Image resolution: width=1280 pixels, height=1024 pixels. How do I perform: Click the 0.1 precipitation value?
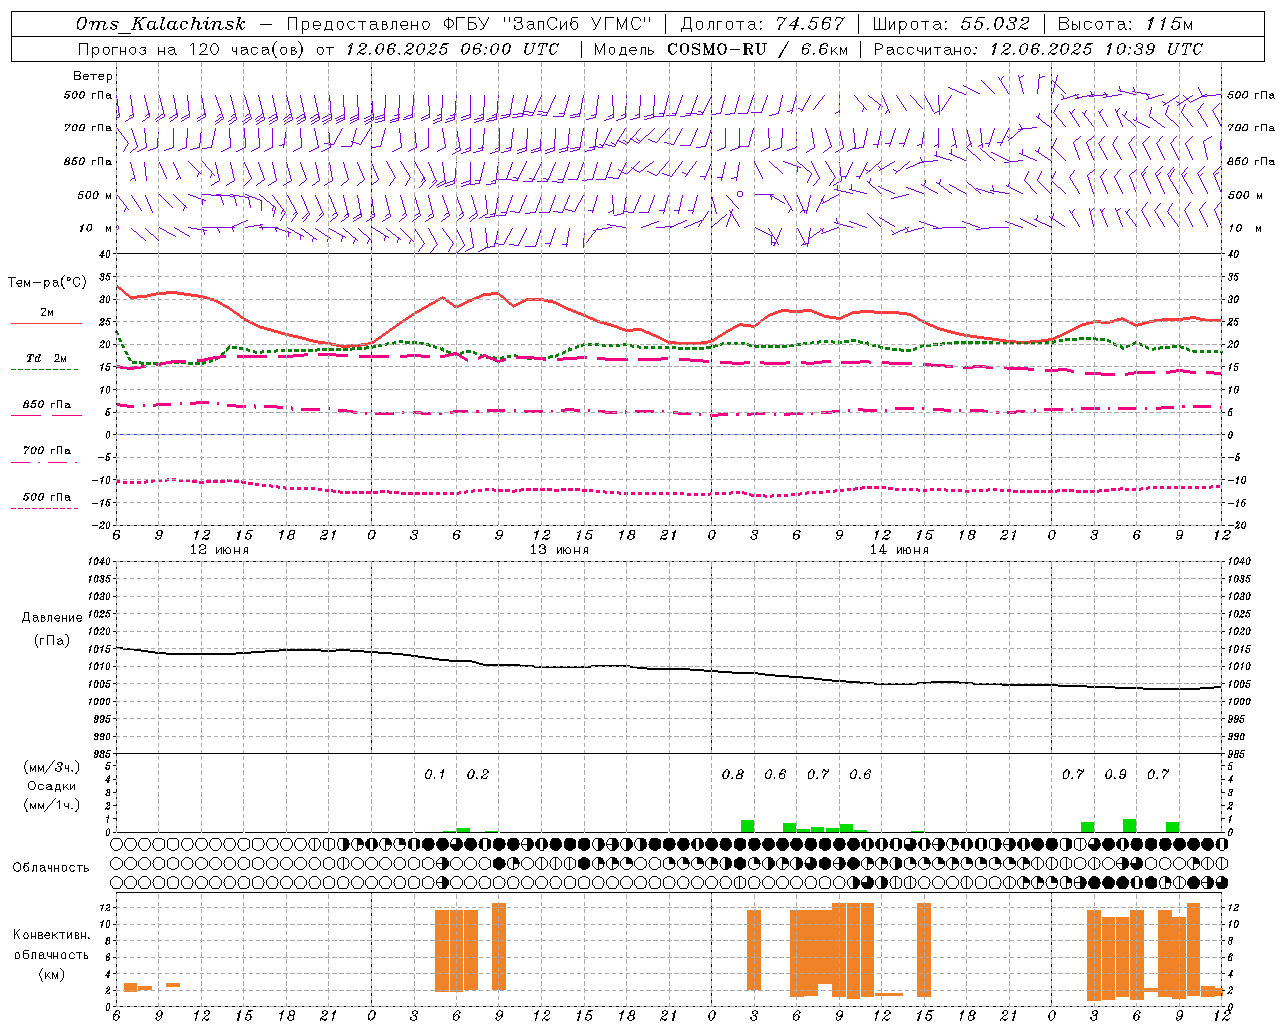pyautogui.click(x=434, y=775)
